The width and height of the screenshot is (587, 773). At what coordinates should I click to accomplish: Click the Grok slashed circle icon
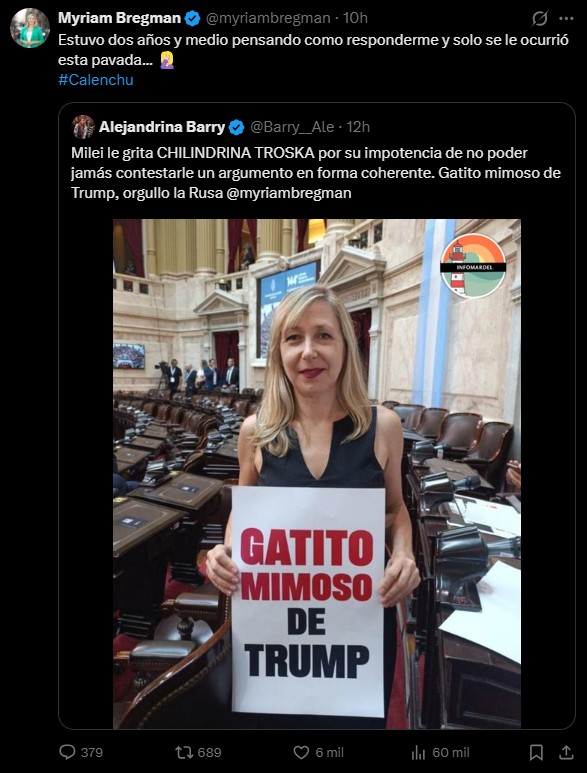[540, 18]
